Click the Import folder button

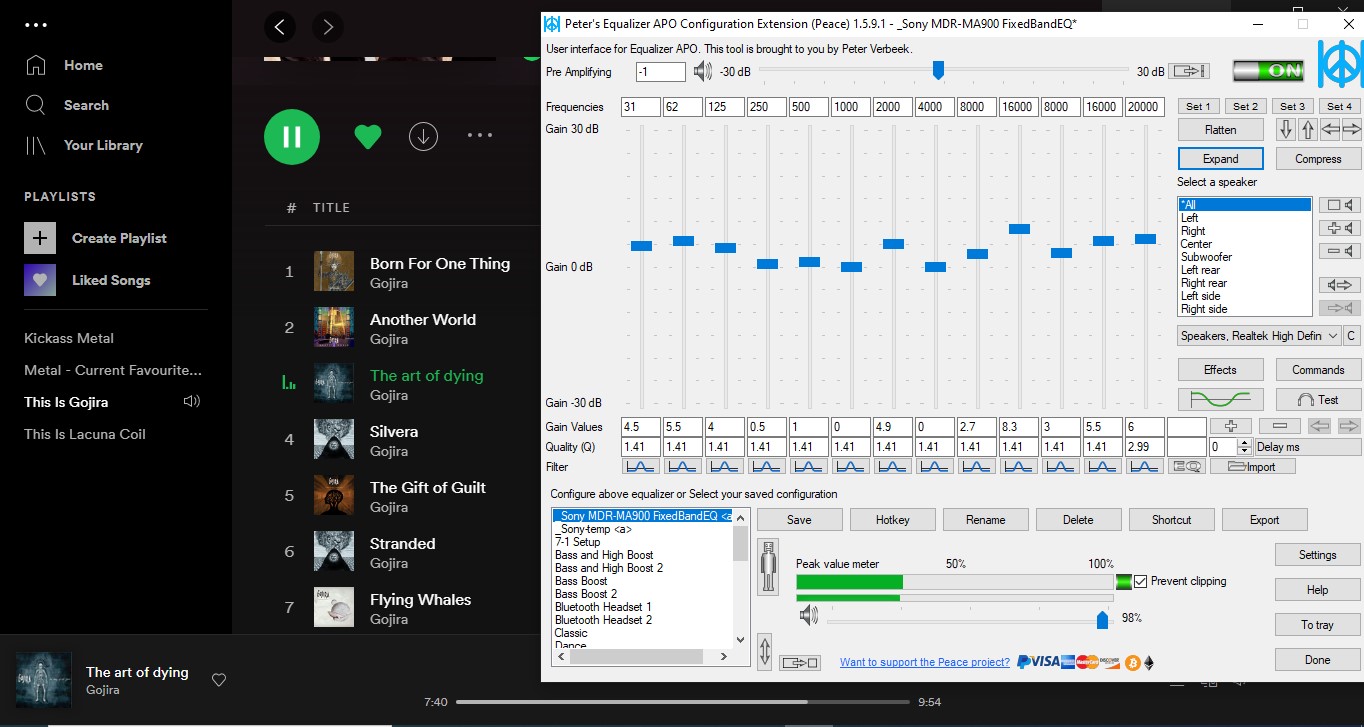[1253, 466]
